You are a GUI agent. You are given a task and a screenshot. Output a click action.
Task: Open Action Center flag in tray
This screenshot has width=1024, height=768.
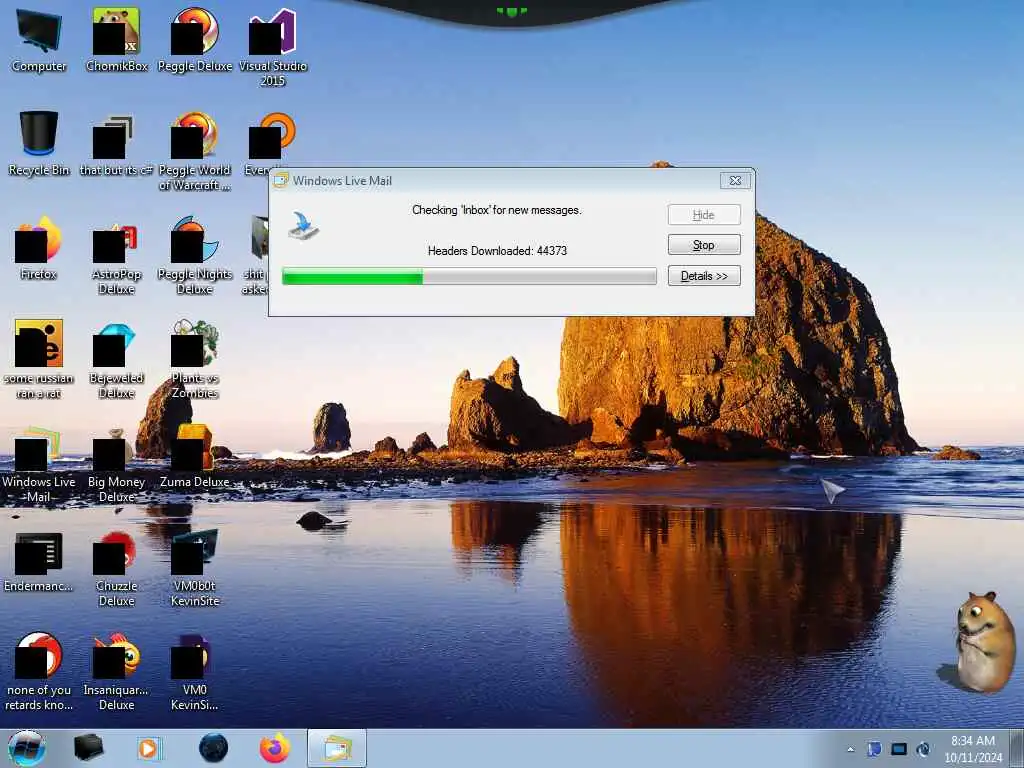[x=874, y=749]
